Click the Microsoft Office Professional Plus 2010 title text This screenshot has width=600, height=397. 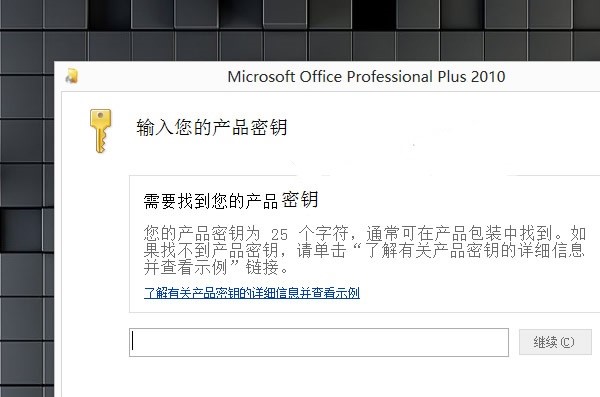tap(366, 77)
